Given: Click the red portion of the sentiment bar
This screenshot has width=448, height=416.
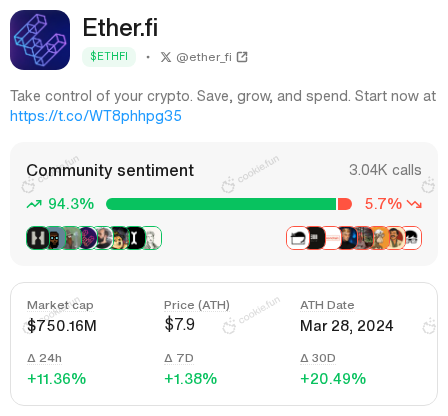Looking at the screenshot, I should coord(345,204).
